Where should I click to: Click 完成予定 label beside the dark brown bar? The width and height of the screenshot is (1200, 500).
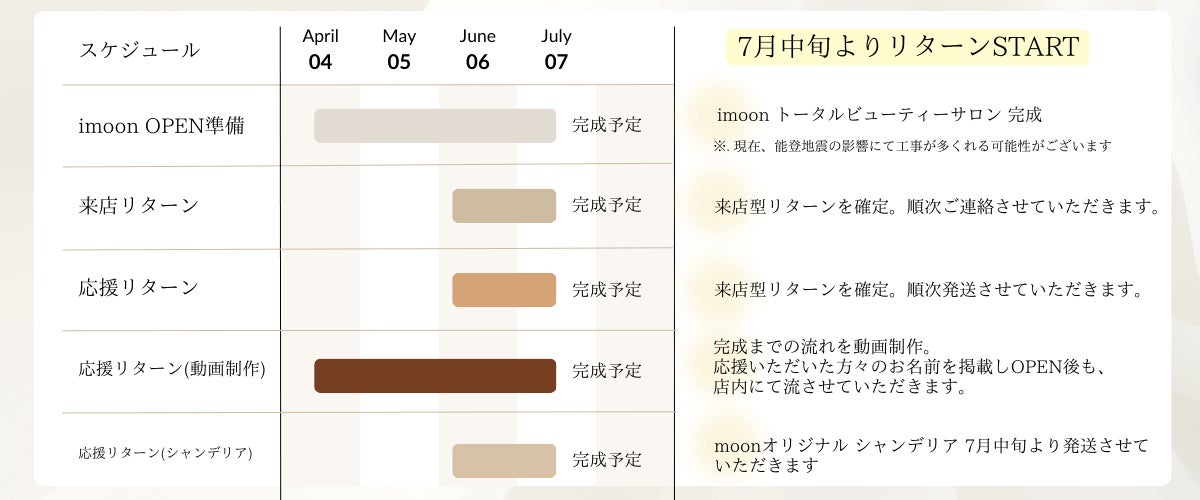(x=607, y=371)
